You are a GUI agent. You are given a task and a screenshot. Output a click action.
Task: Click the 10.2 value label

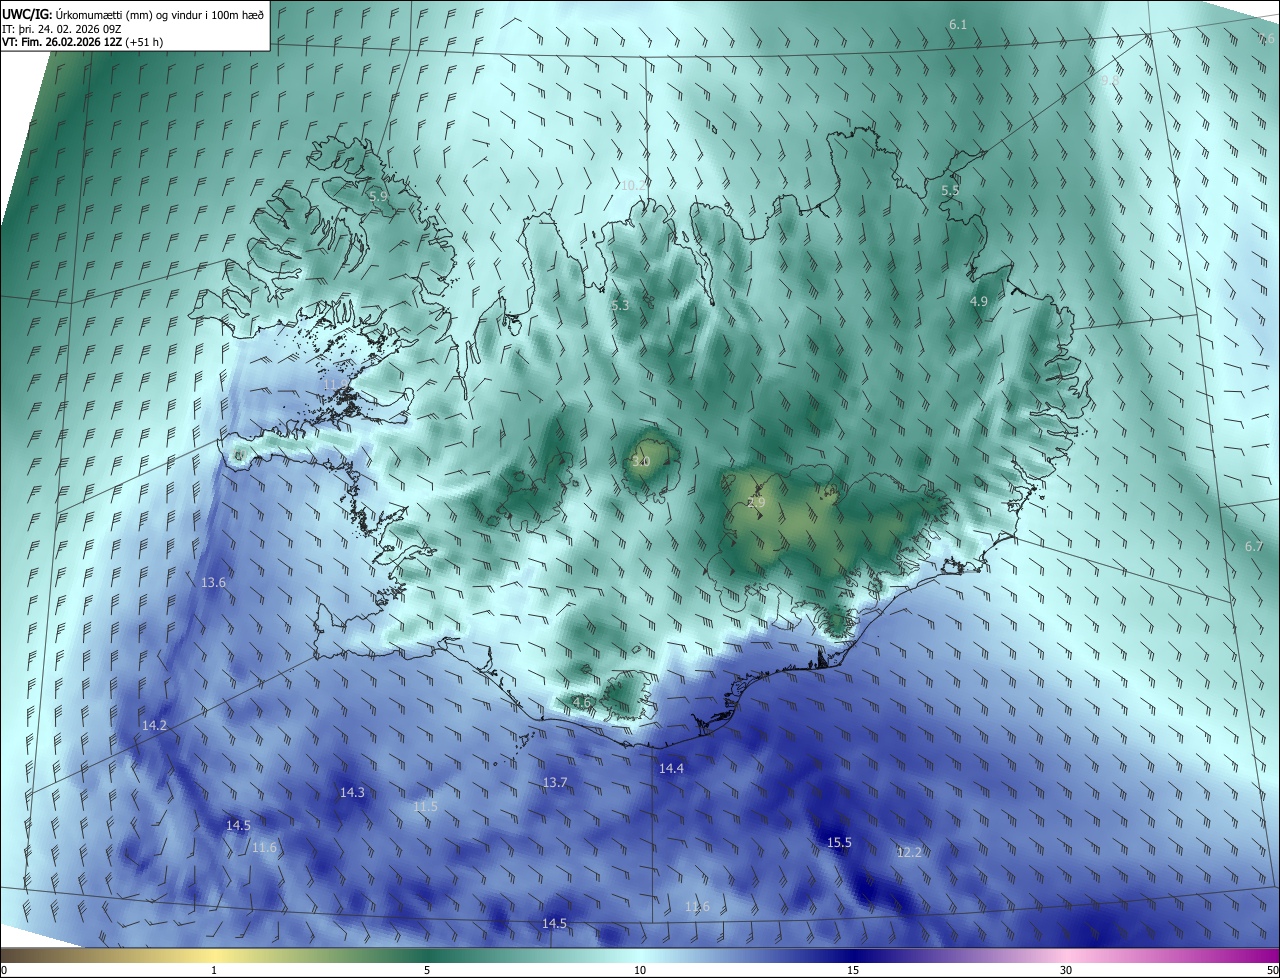click(634, 185)
